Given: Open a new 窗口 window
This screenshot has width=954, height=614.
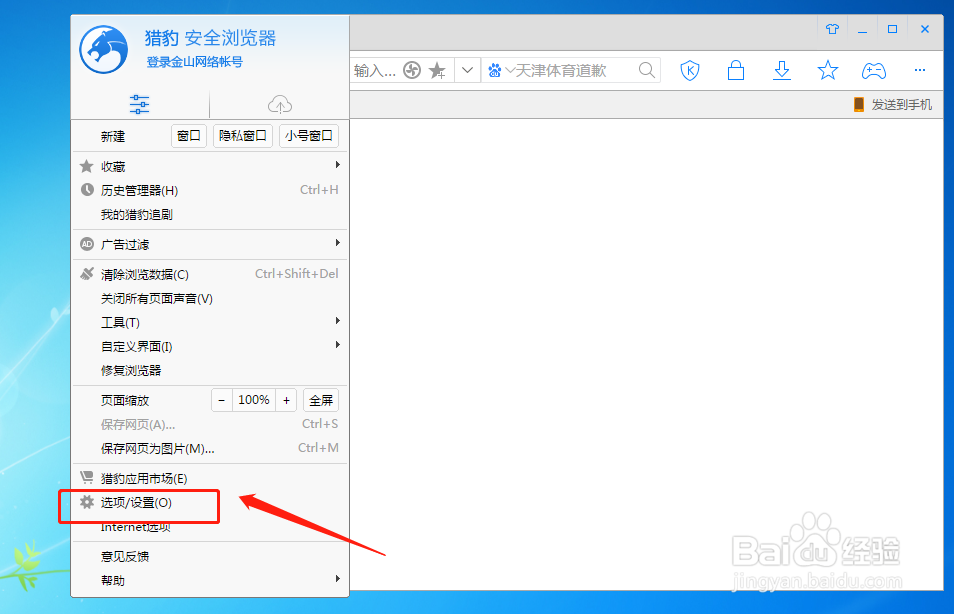Looking at the screenshot, I should pos(189,136).
